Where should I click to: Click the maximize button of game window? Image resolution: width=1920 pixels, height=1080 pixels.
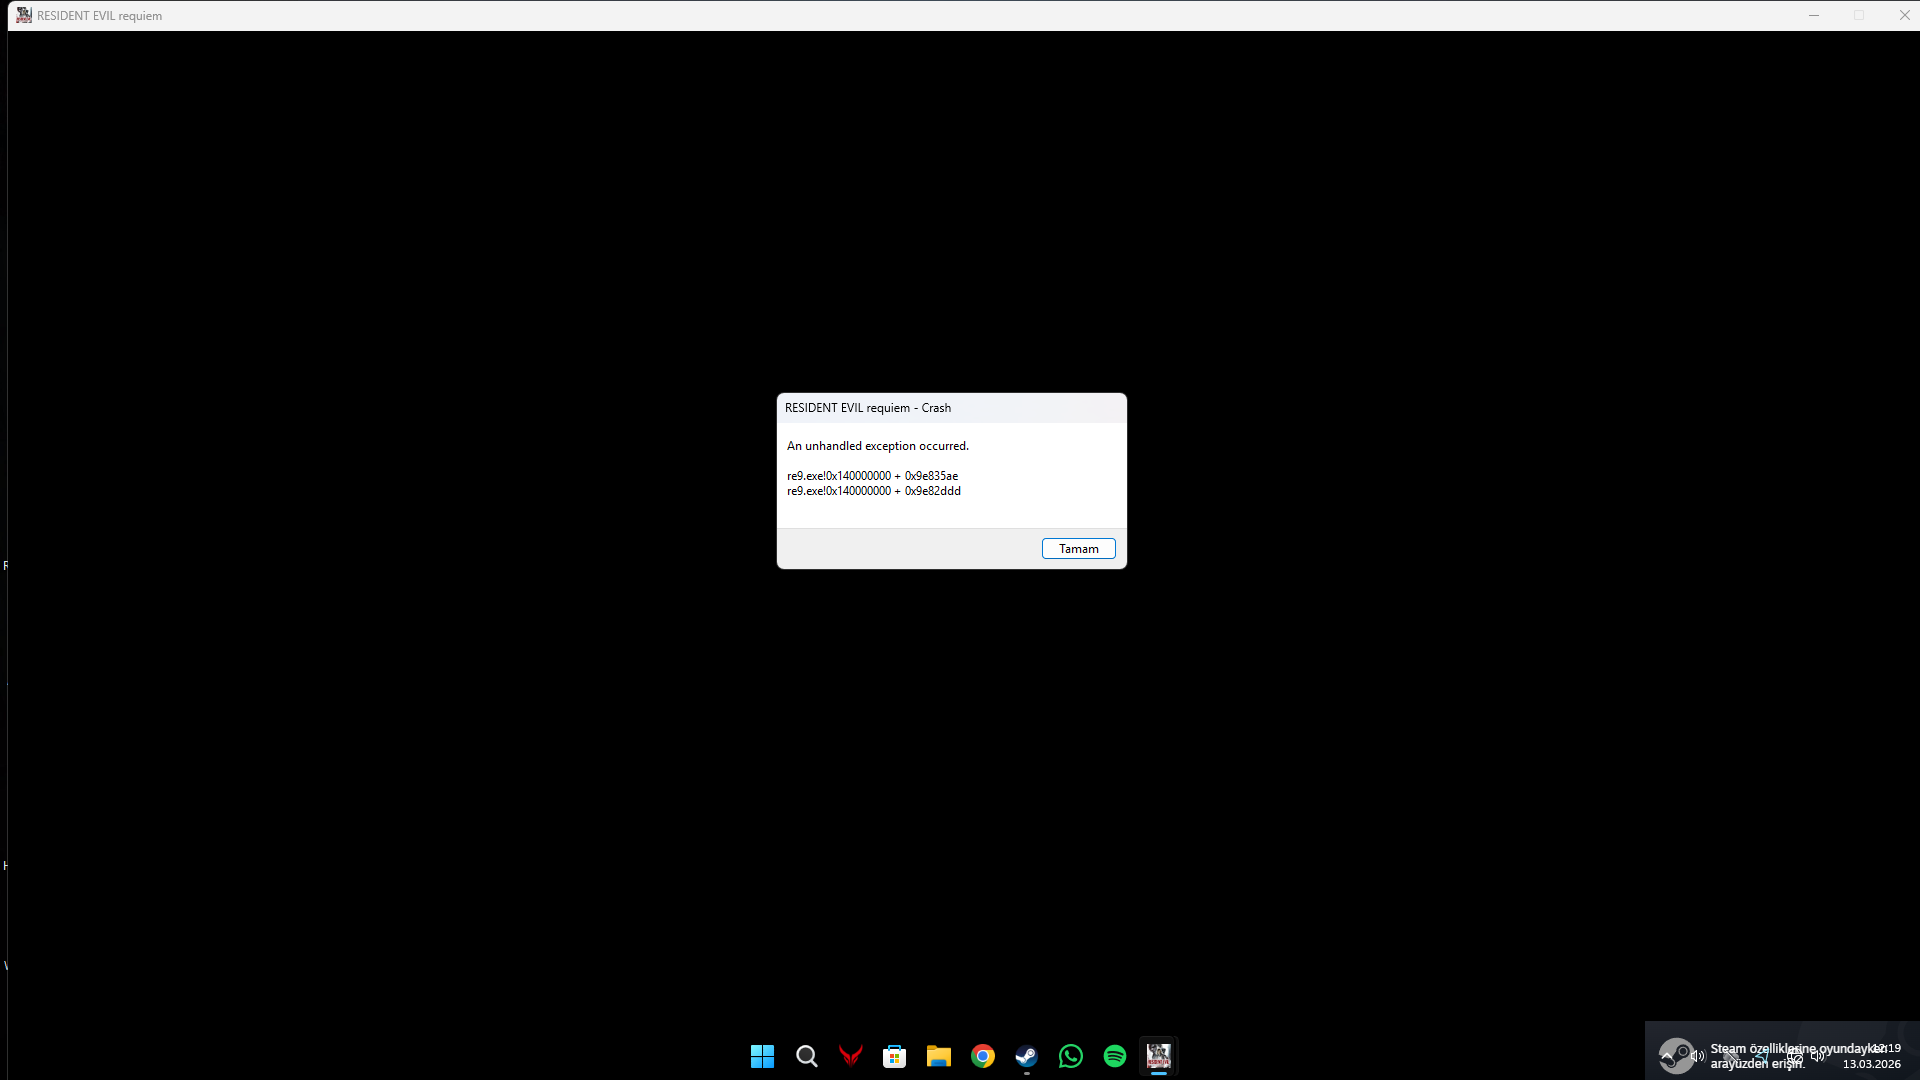1859,15
